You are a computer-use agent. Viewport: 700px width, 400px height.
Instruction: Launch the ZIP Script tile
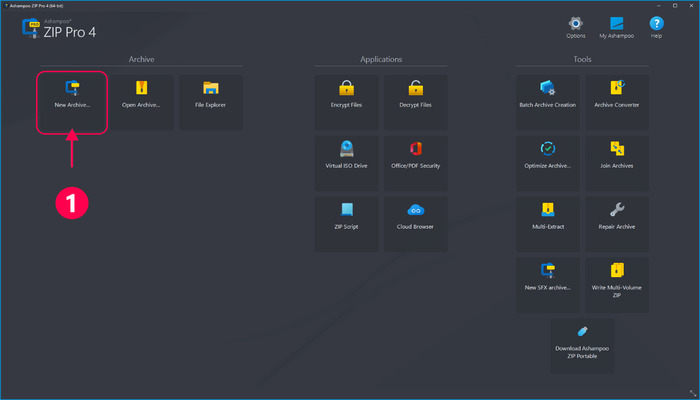tap(346, 224)
